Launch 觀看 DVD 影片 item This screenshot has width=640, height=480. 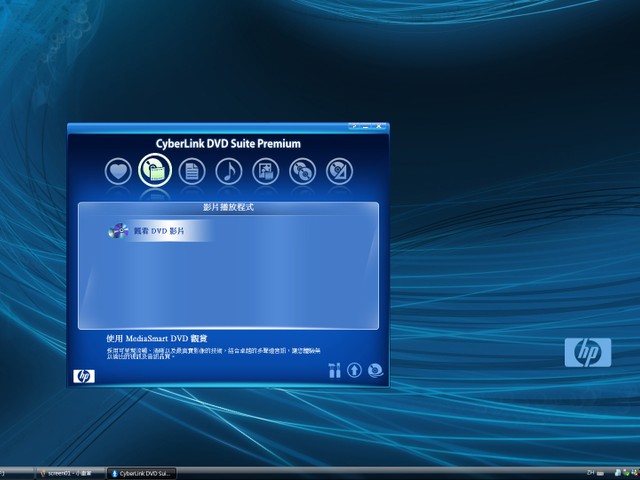click(x=160, y=231)
